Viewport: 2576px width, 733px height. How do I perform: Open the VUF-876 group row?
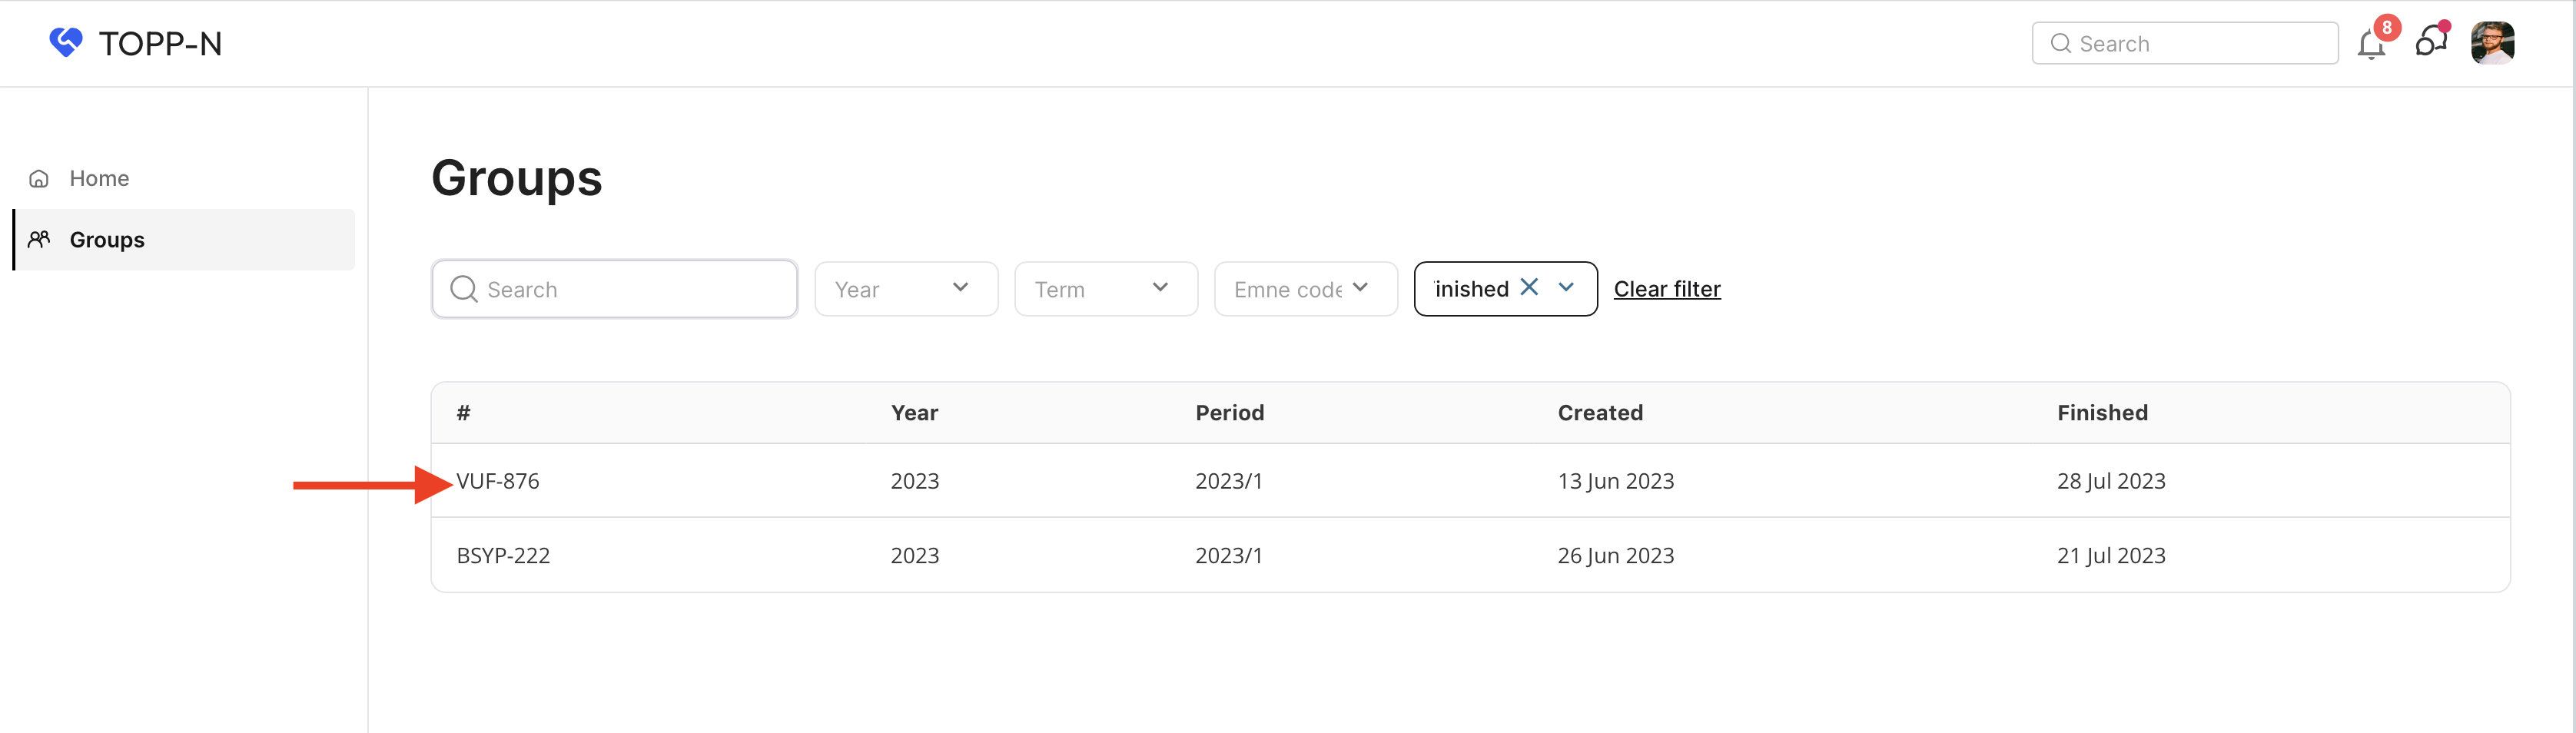pos(498,481)
